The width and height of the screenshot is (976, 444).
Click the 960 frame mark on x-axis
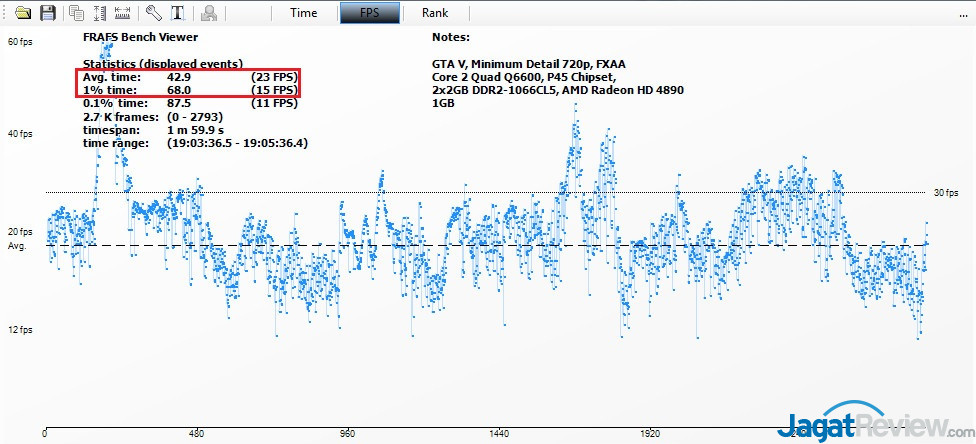point(347,435)
